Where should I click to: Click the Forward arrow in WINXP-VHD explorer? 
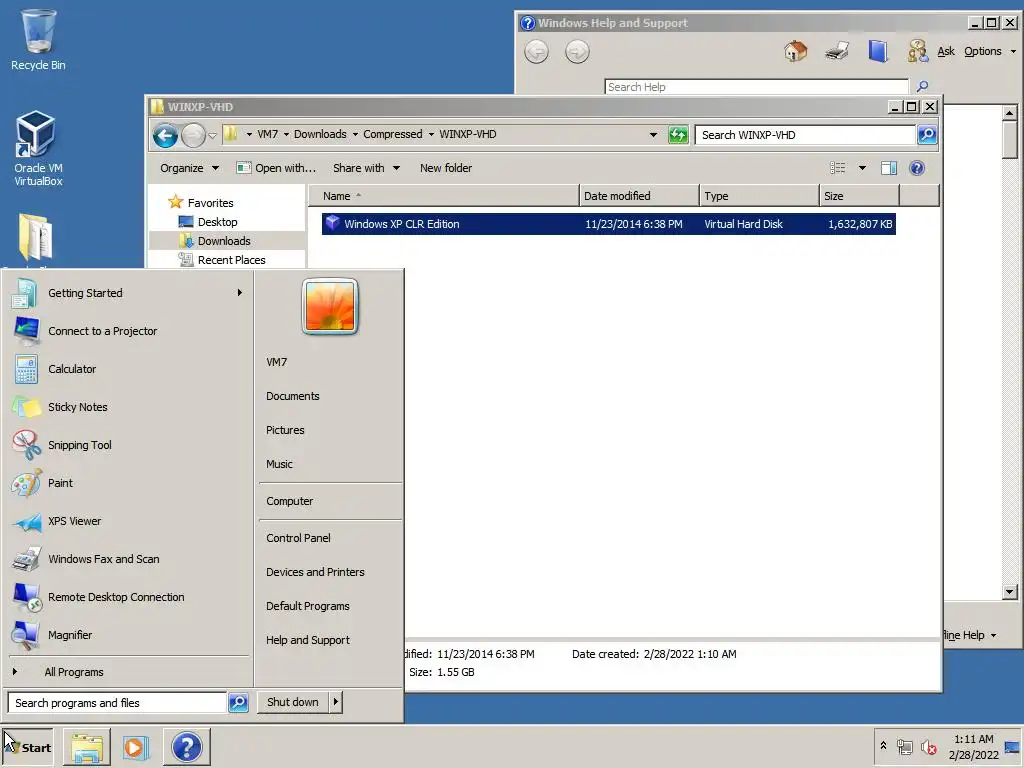[193, 135]
